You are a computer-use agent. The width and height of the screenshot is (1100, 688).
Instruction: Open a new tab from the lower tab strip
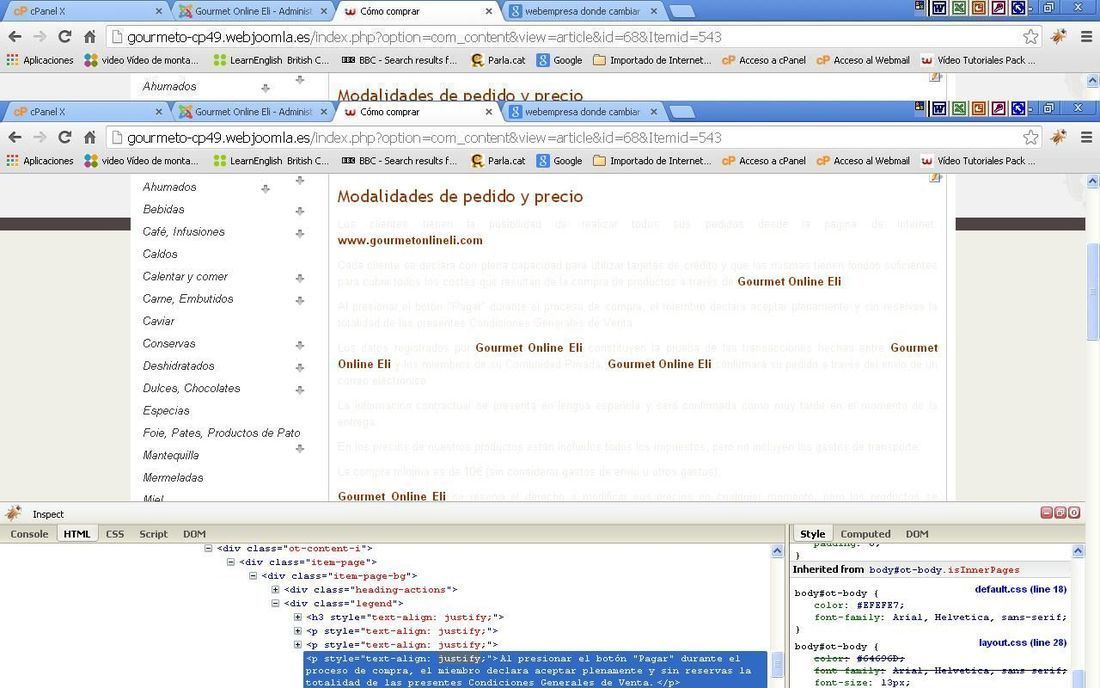coord(682,112)
